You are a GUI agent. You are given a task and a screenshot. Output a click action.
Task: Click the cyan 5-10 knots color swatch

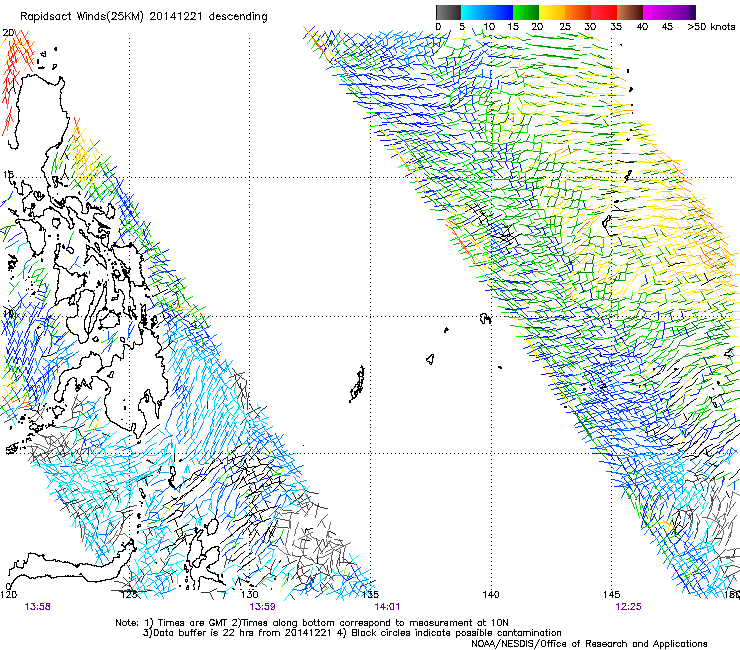pos(474,12)
